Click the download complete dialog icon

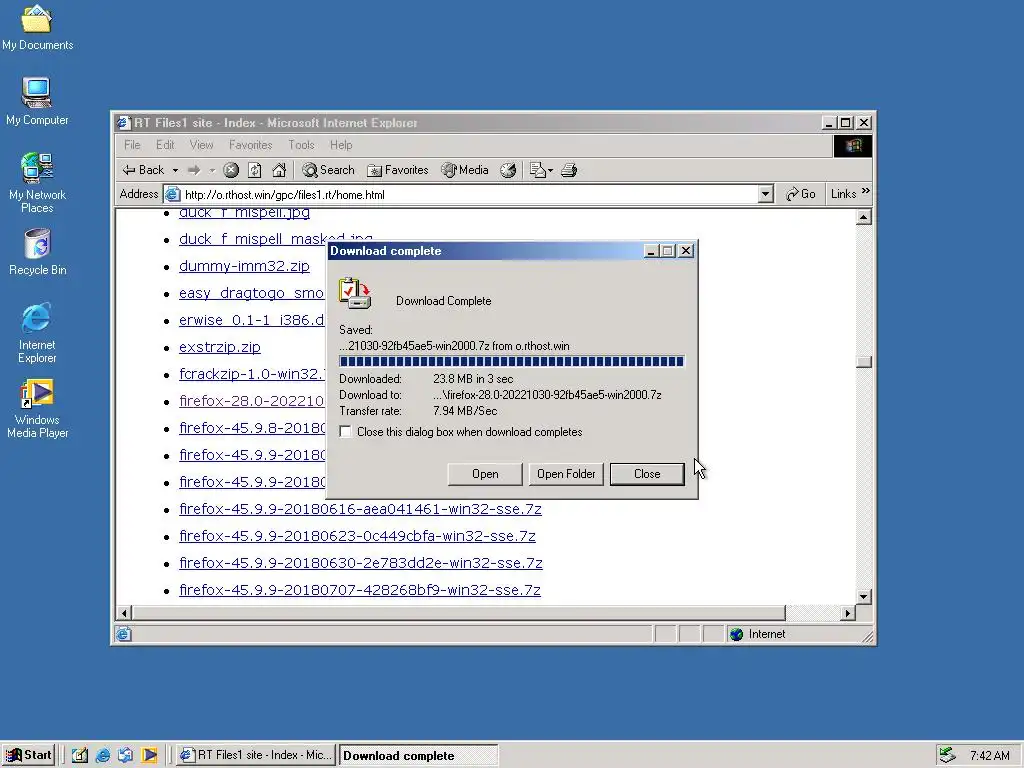[x=355, y=293]
